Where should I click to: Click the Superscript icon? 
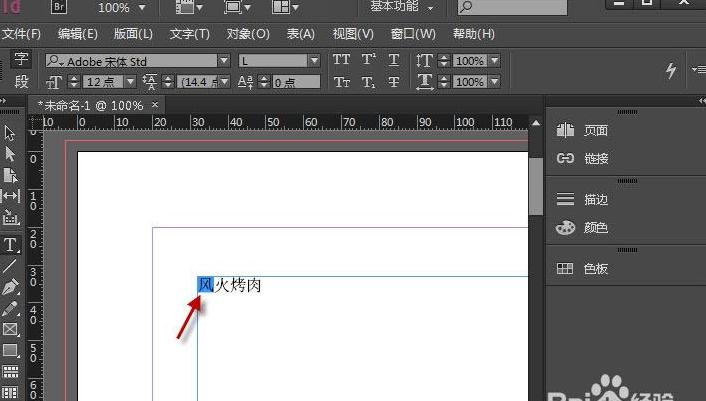click(368, 59)
